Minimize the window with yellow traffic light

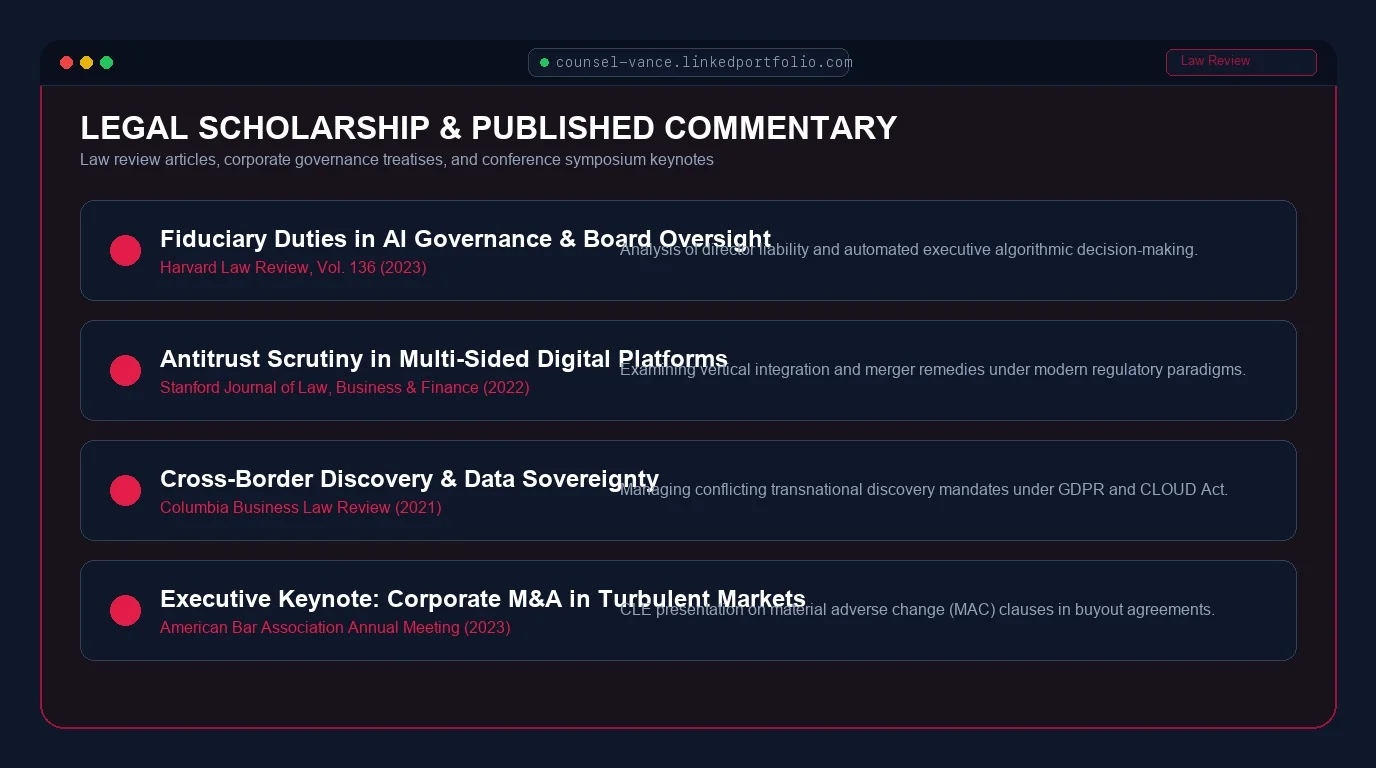(86, 63)
